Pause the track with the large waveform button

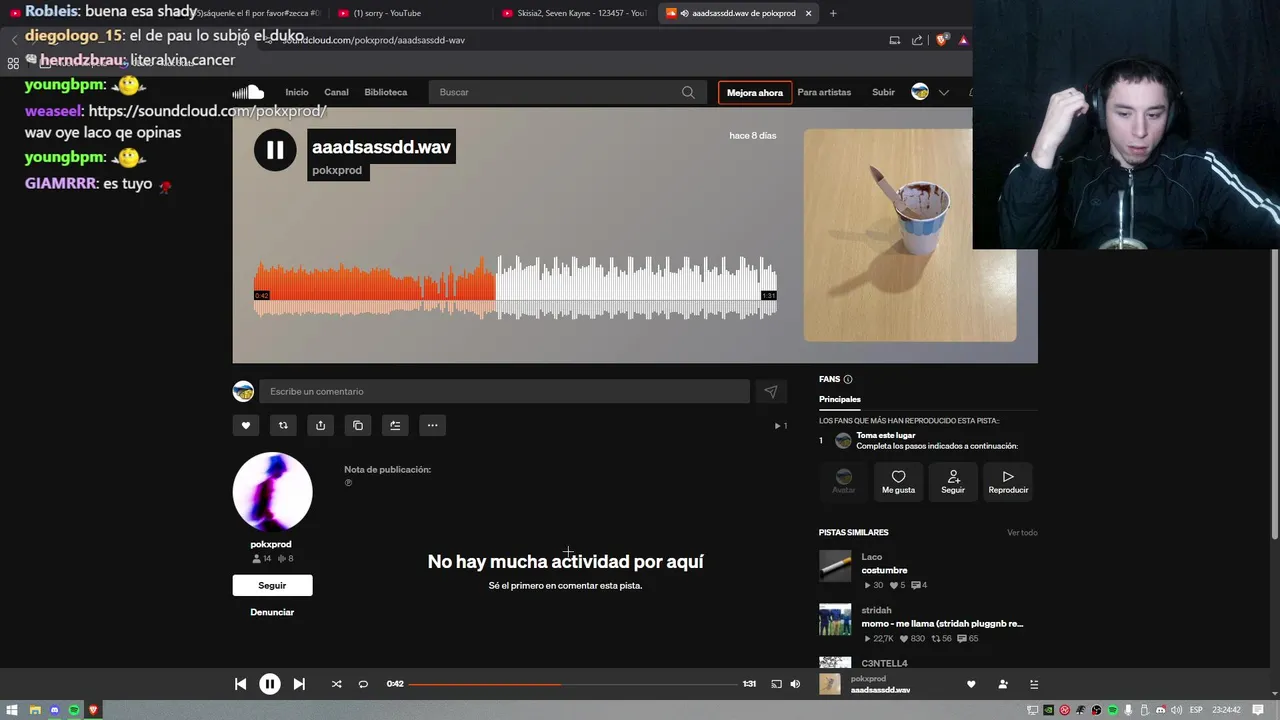[275, 150]
